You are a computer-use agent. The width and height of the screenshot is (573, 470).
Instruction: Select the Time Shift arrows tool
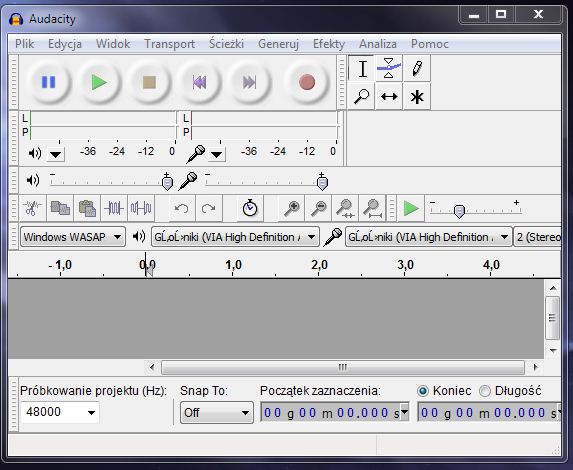coord(389,96)
